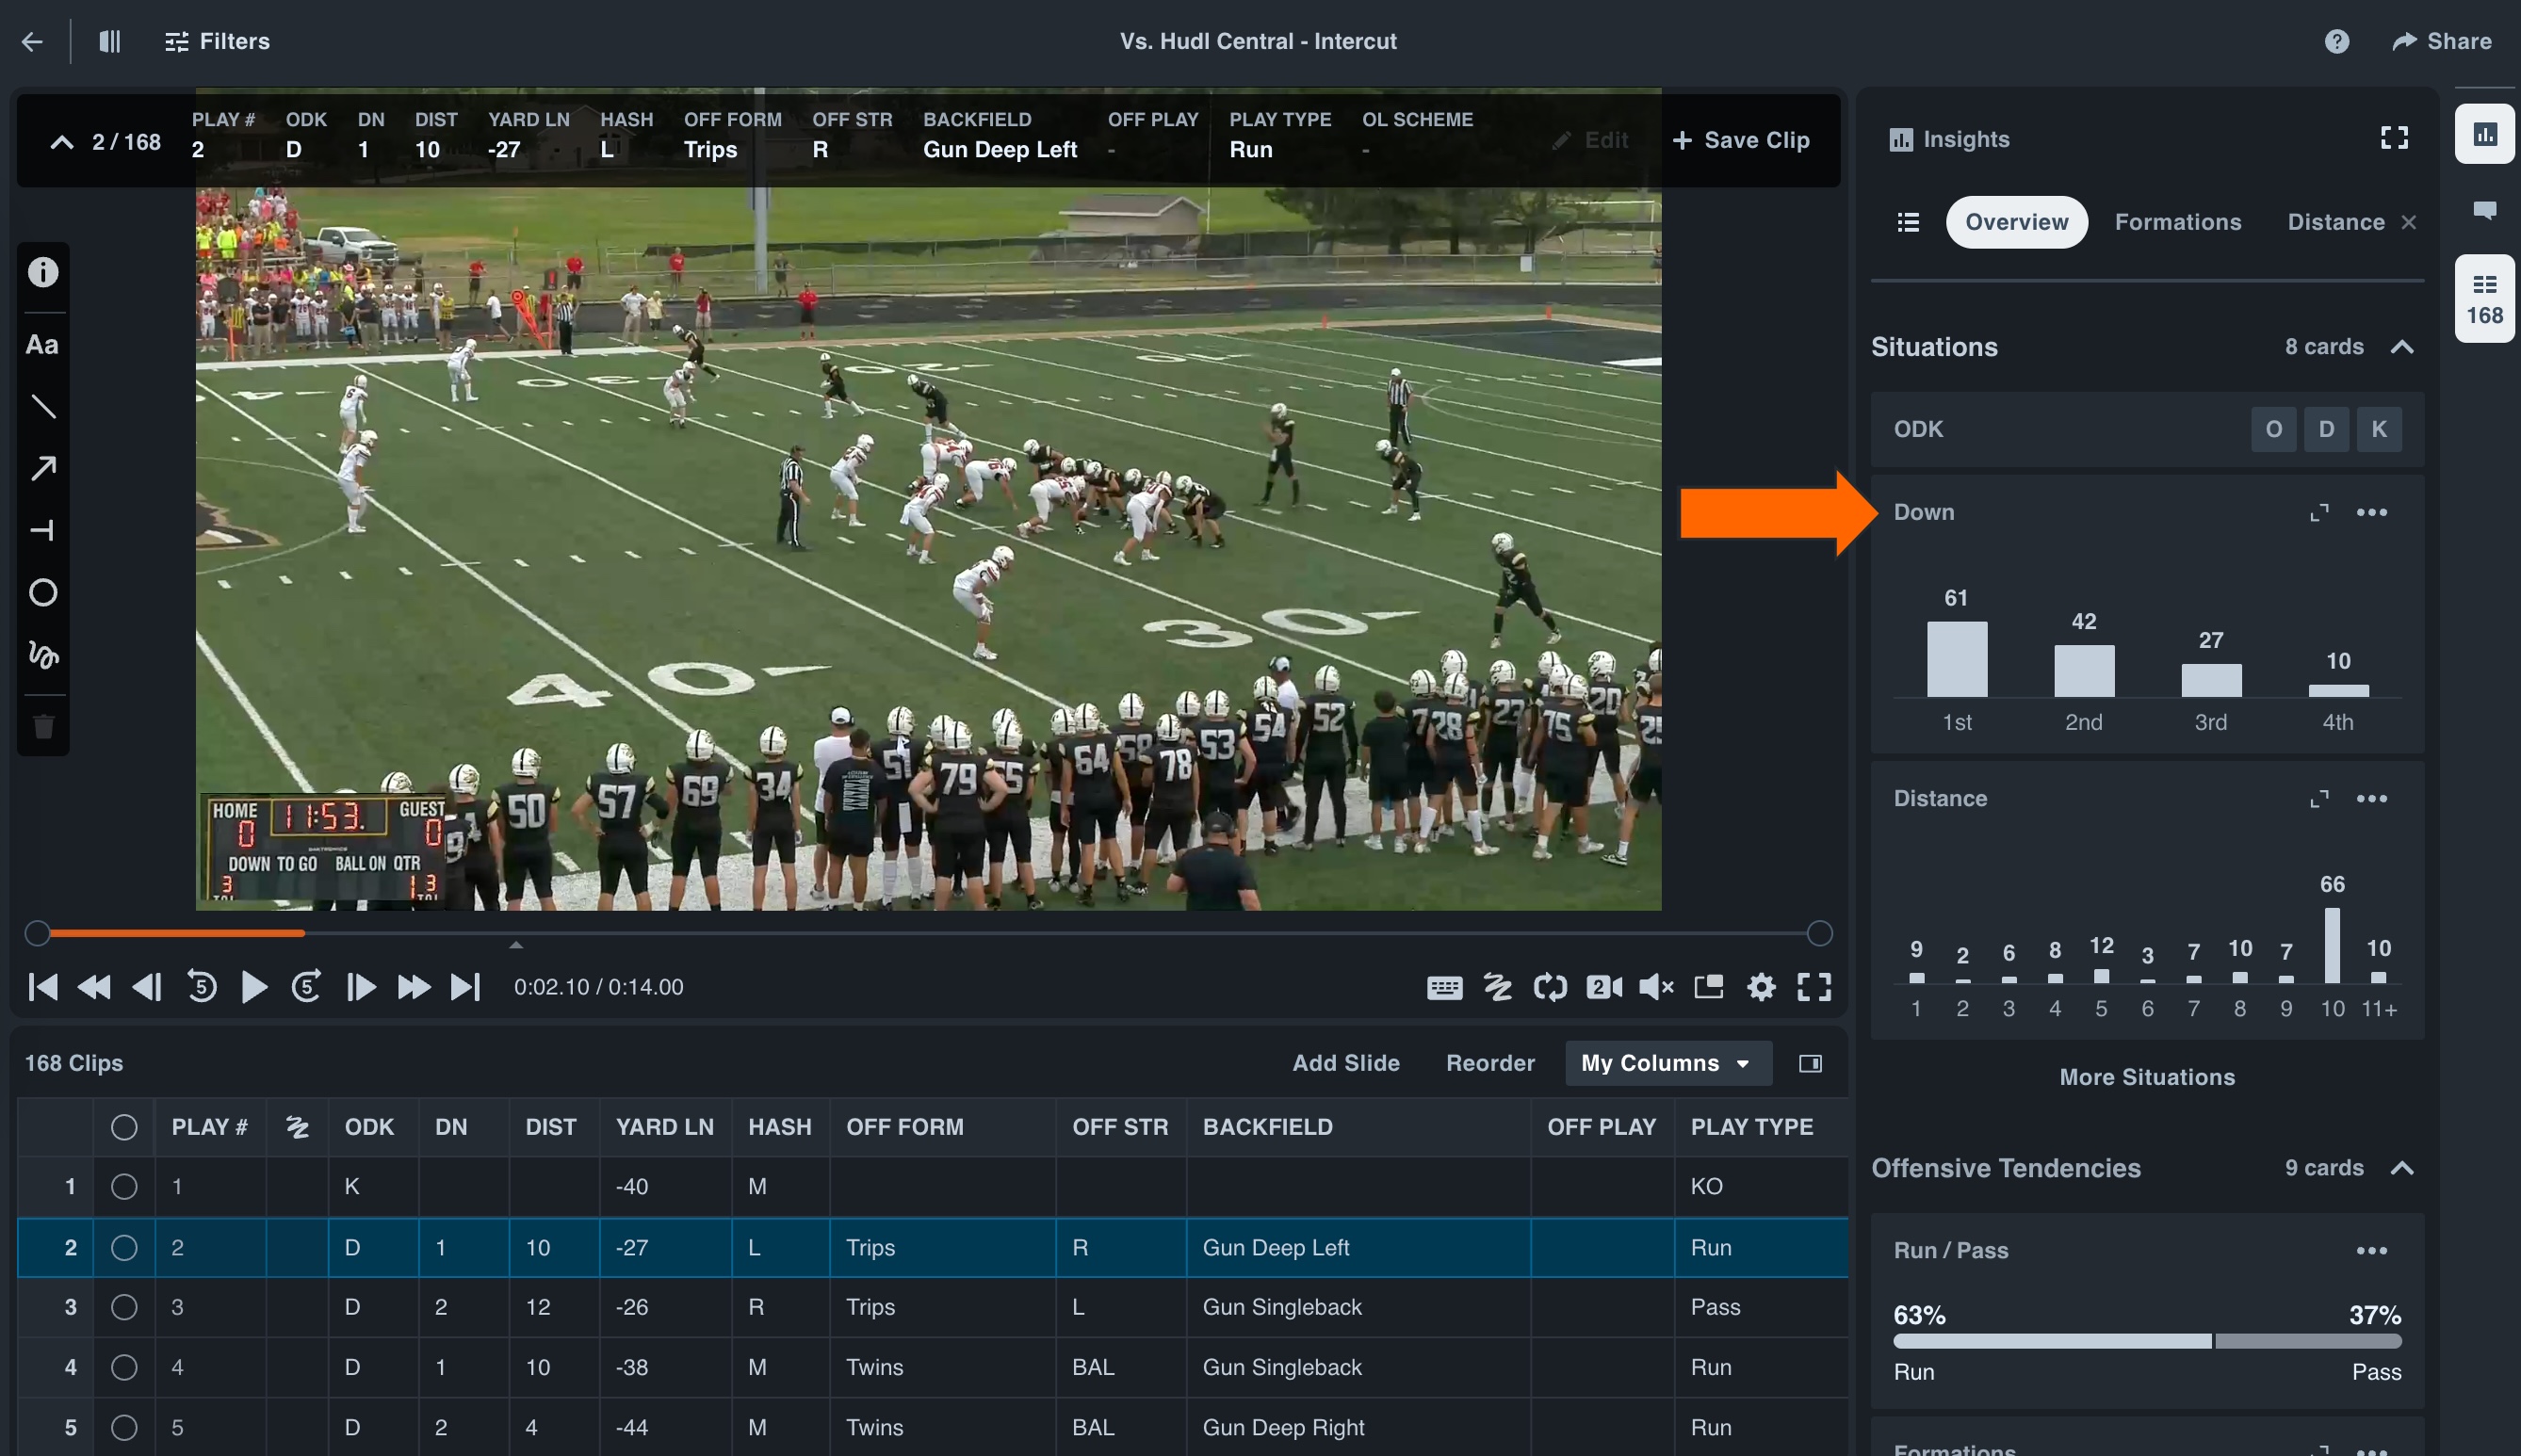Step back one frame
This screenshot has width=2521, height=1456.
pos(147,987)
